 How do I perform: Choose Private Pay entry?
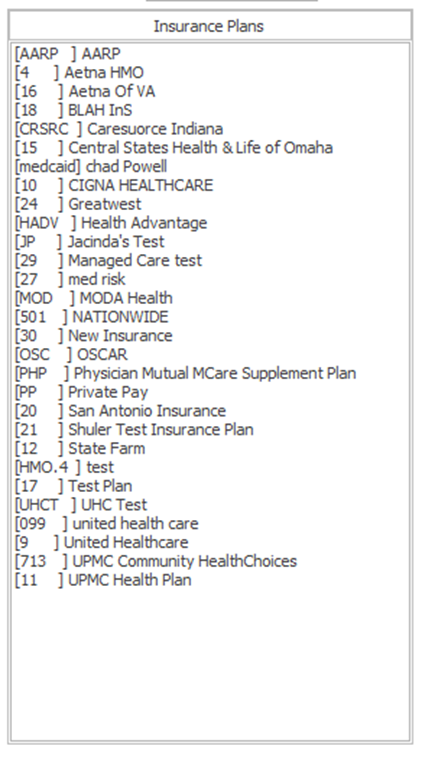81,393
